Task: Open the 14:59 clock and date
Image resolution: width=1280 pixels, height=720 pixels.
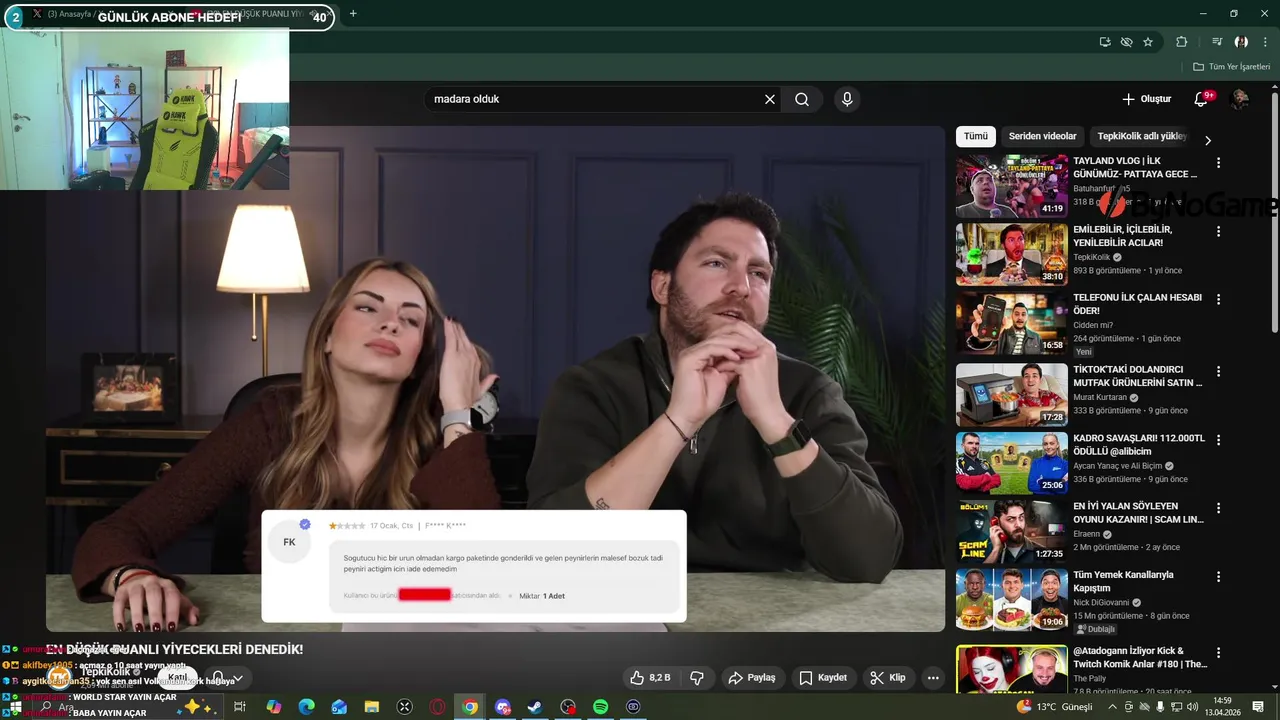Action: click(x=1222, y=707)
